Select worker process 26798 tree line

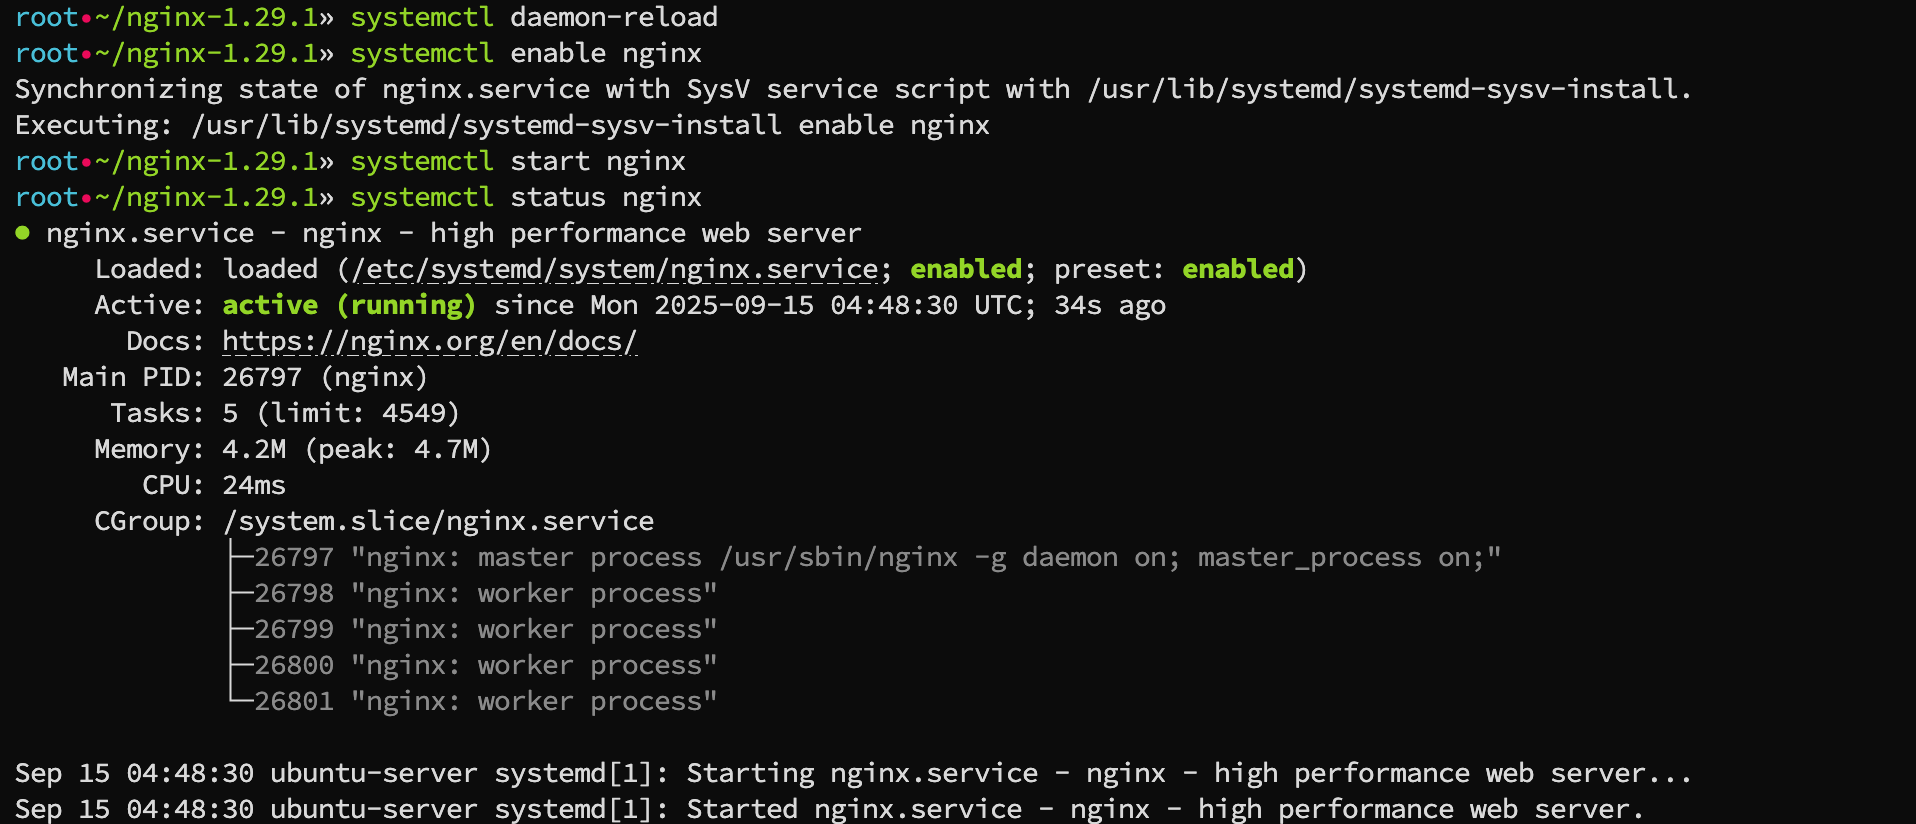(x=473, y=593)
